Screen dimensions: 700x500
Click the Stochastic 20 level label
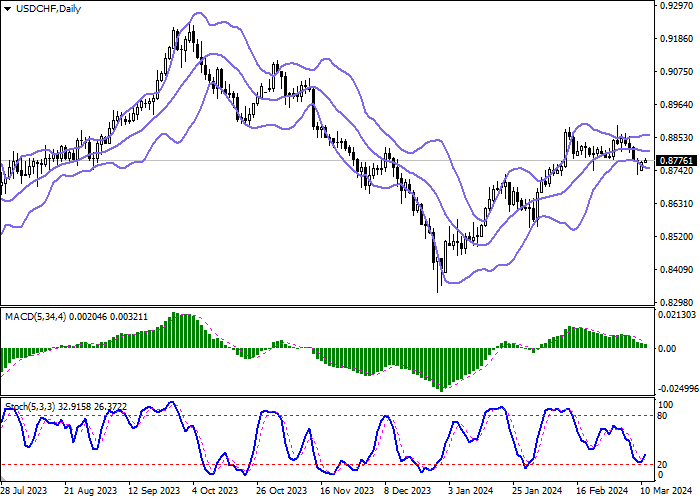662,465
